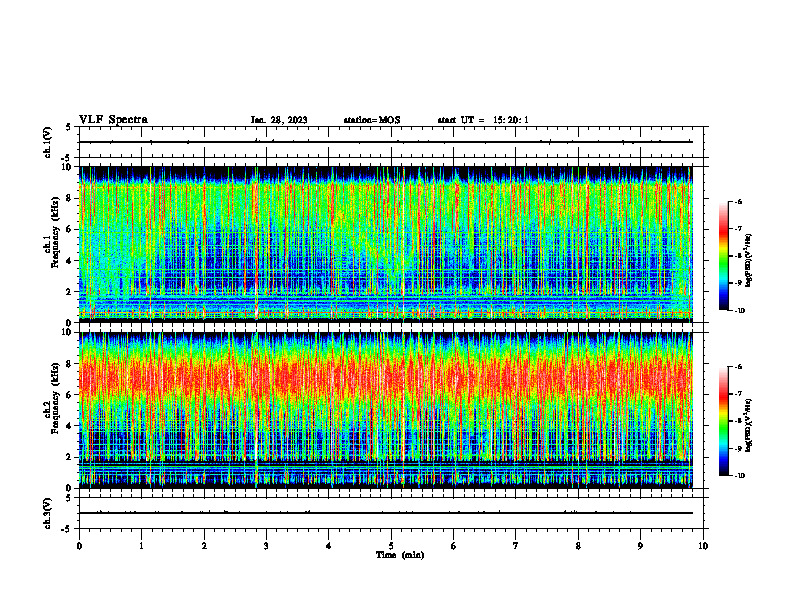Click the ch.3 voltage waveform trace

click(386, 513)
